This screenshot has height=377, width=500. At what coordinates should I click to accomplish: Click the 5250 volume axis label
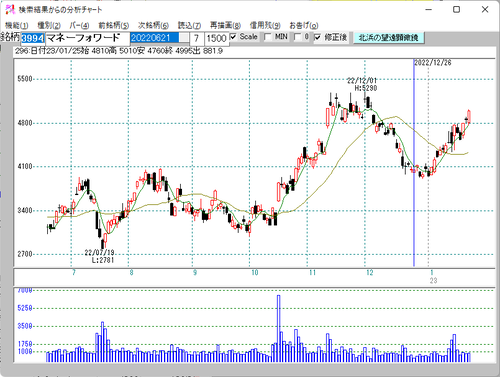[25, 308]
